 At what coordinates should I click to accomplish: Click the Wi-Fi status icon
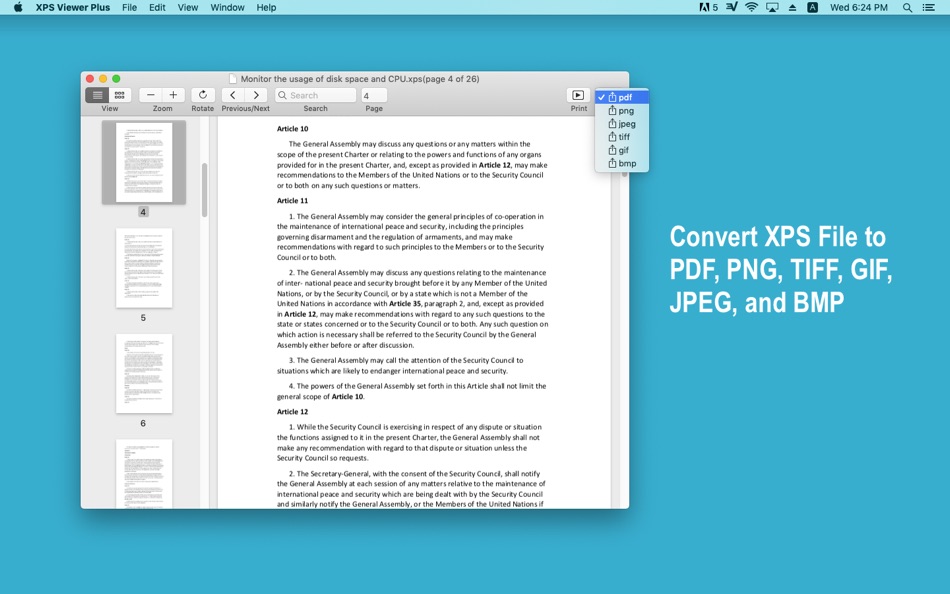tap(751, 7)
